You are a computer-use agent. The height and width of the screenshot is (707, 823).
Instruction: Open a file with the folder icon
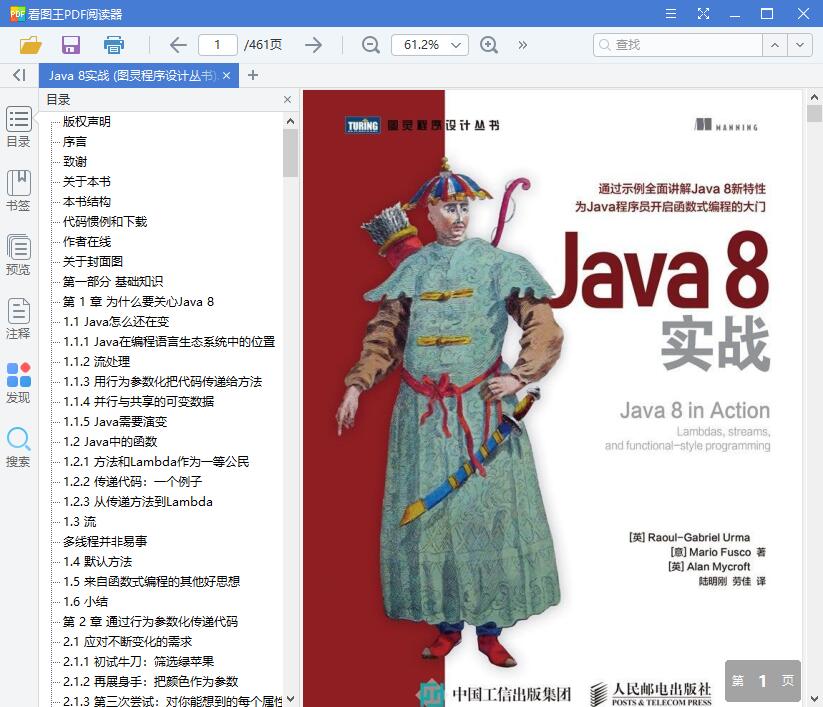30,45
